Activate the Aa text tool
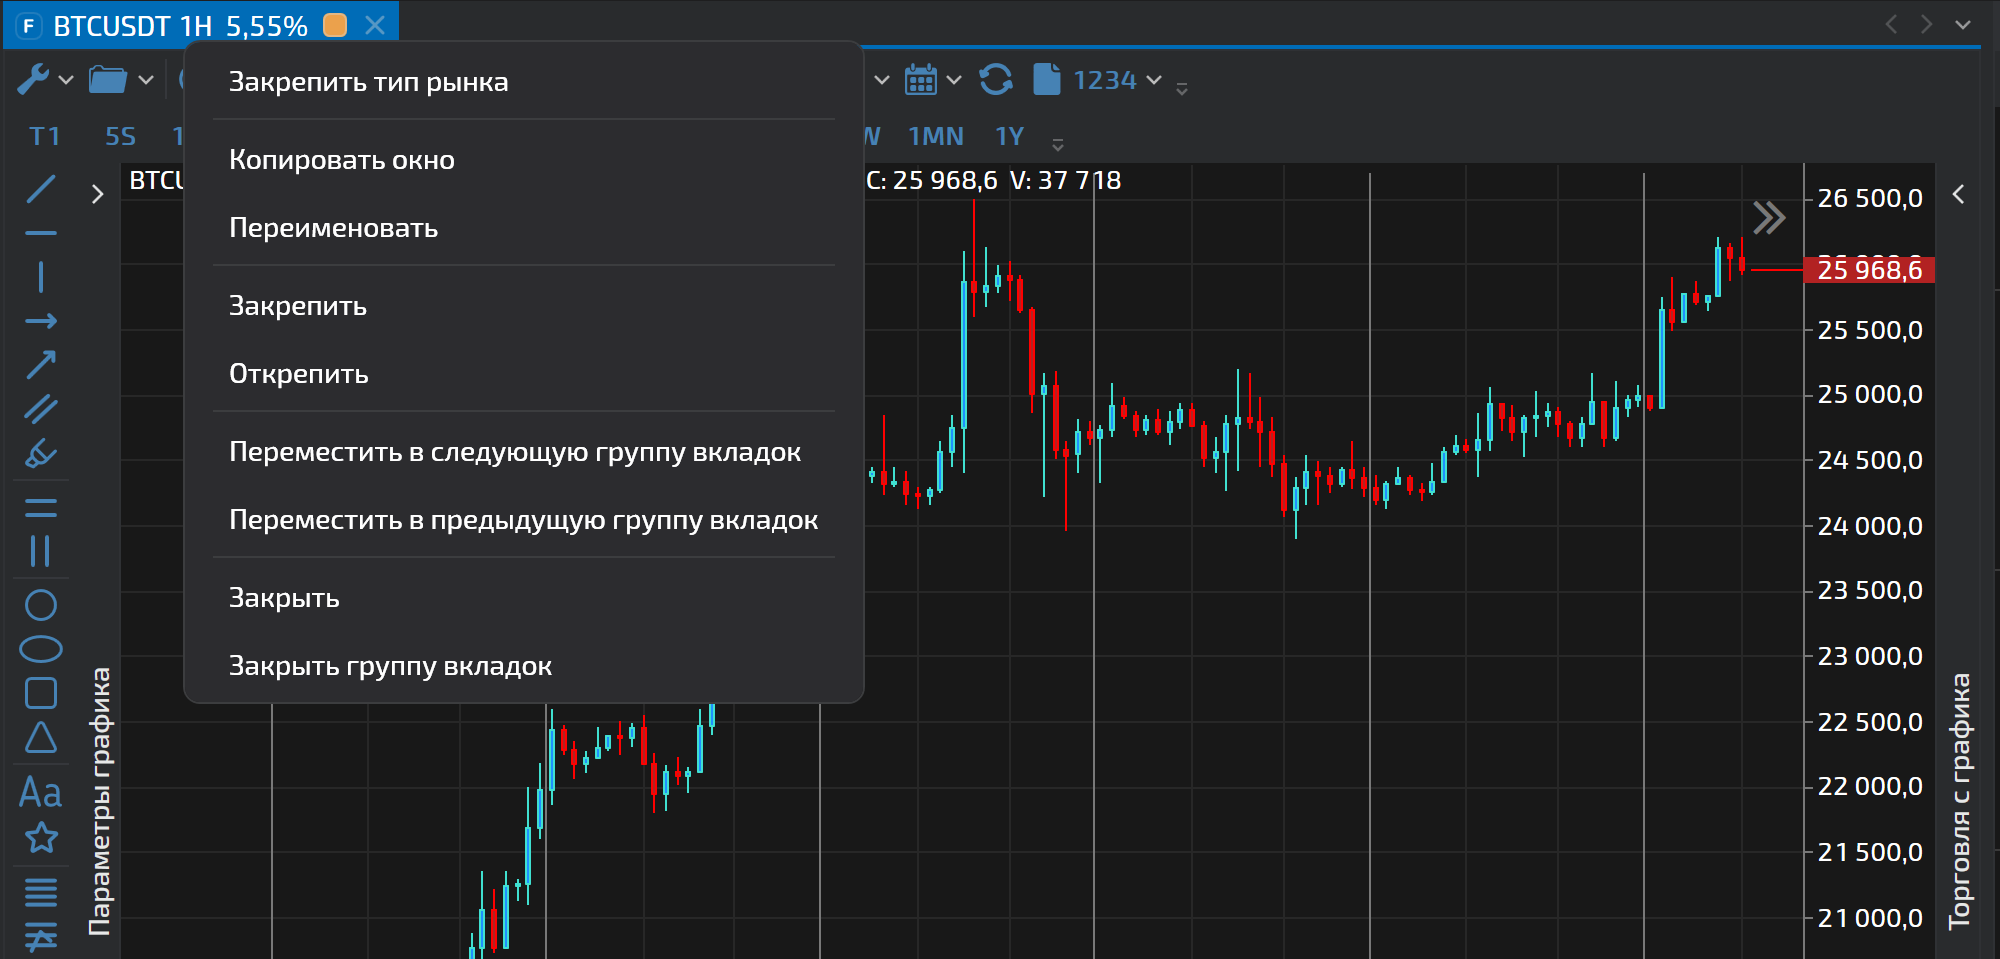The image size is (2000, 959). (40, 792)
